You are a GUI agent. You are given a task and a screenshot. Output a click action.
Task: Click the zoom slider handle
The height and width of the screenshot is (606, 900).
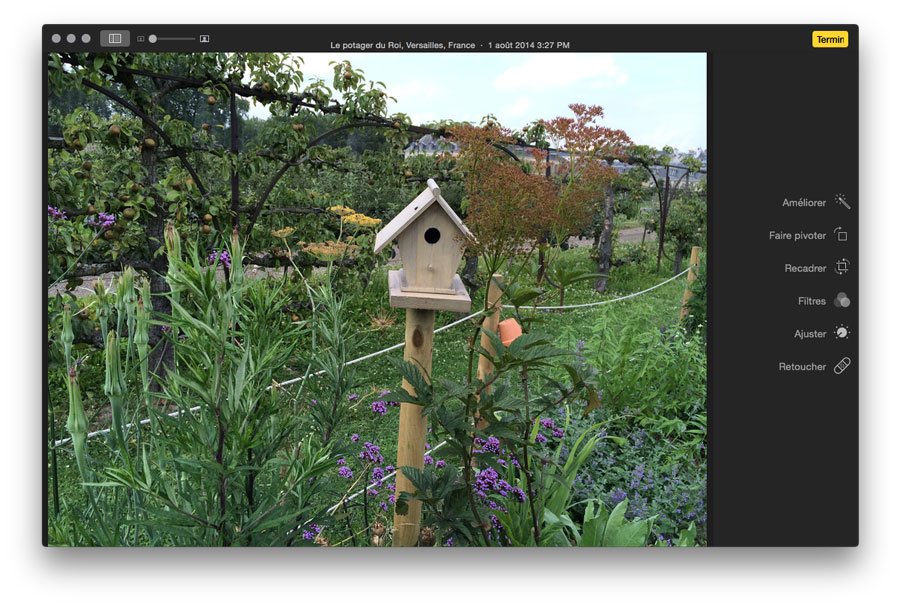[153, 39]
